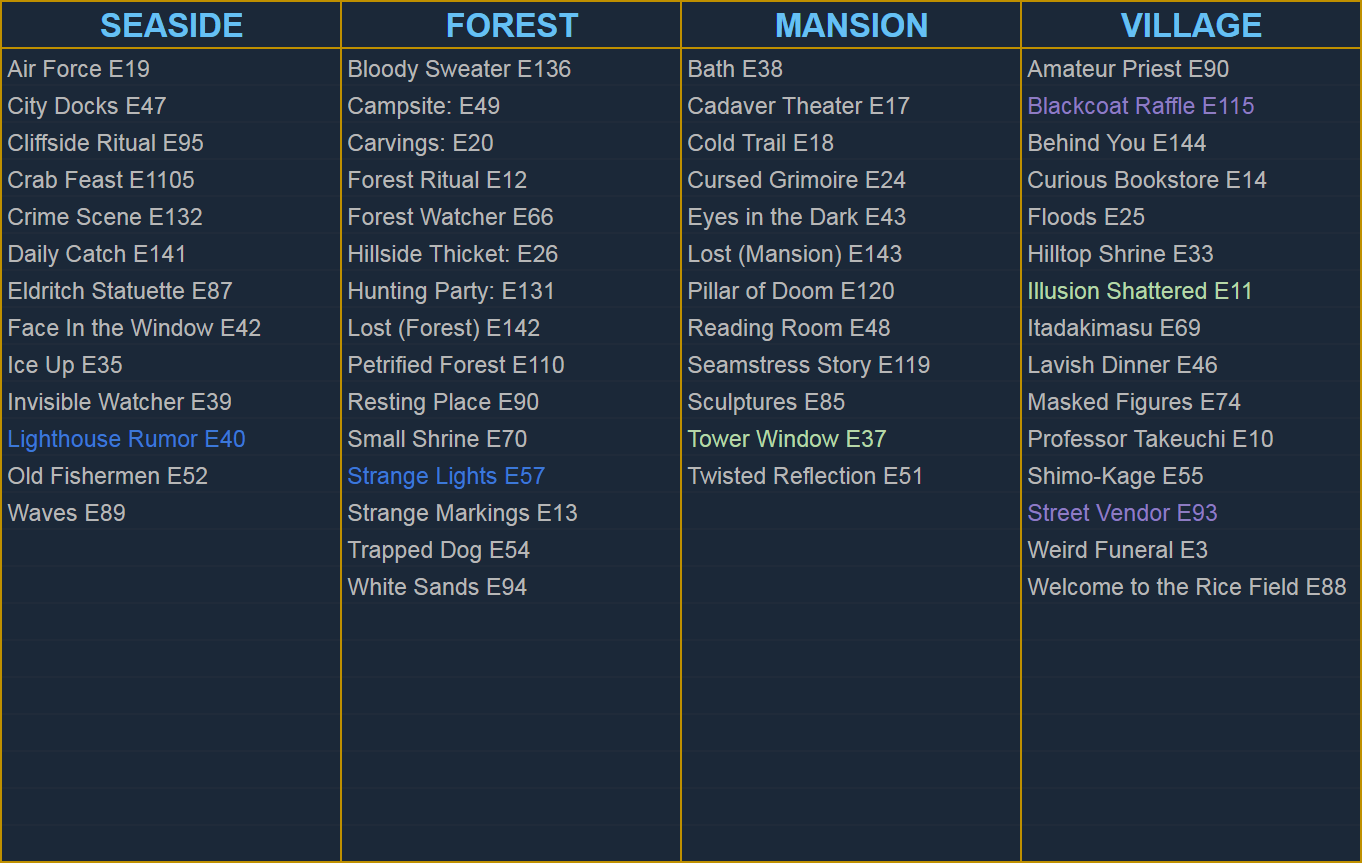Viewport: 1362px width, 863px height.
Task: Click the Petrified Forest E110 entry
Action: (456, 365)
